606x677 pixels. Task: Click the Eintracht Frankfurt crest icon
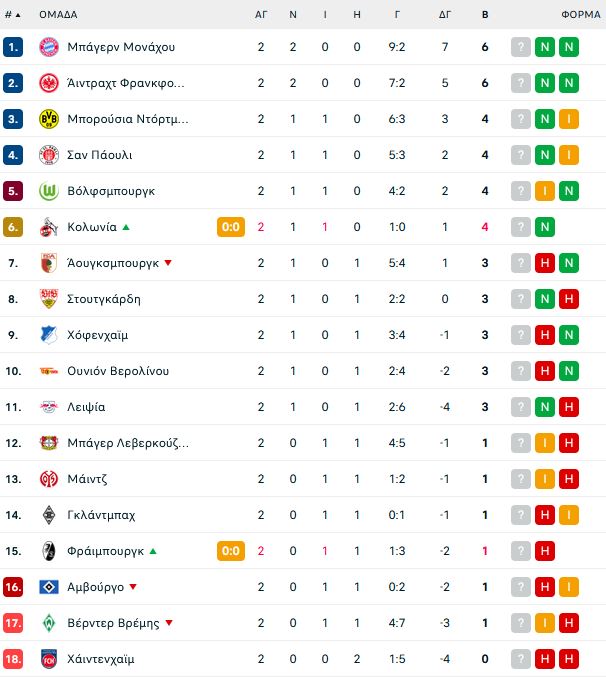(x=49, y=83)
